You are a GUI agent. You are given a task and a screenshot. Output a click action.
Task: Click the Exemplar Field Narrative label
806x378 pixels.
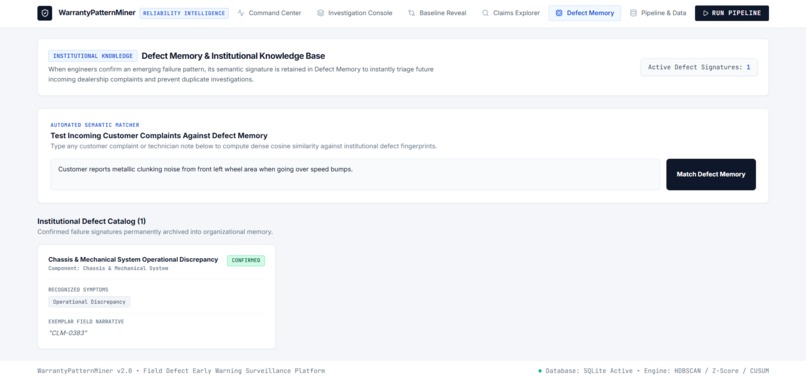[x=86, y=321]
